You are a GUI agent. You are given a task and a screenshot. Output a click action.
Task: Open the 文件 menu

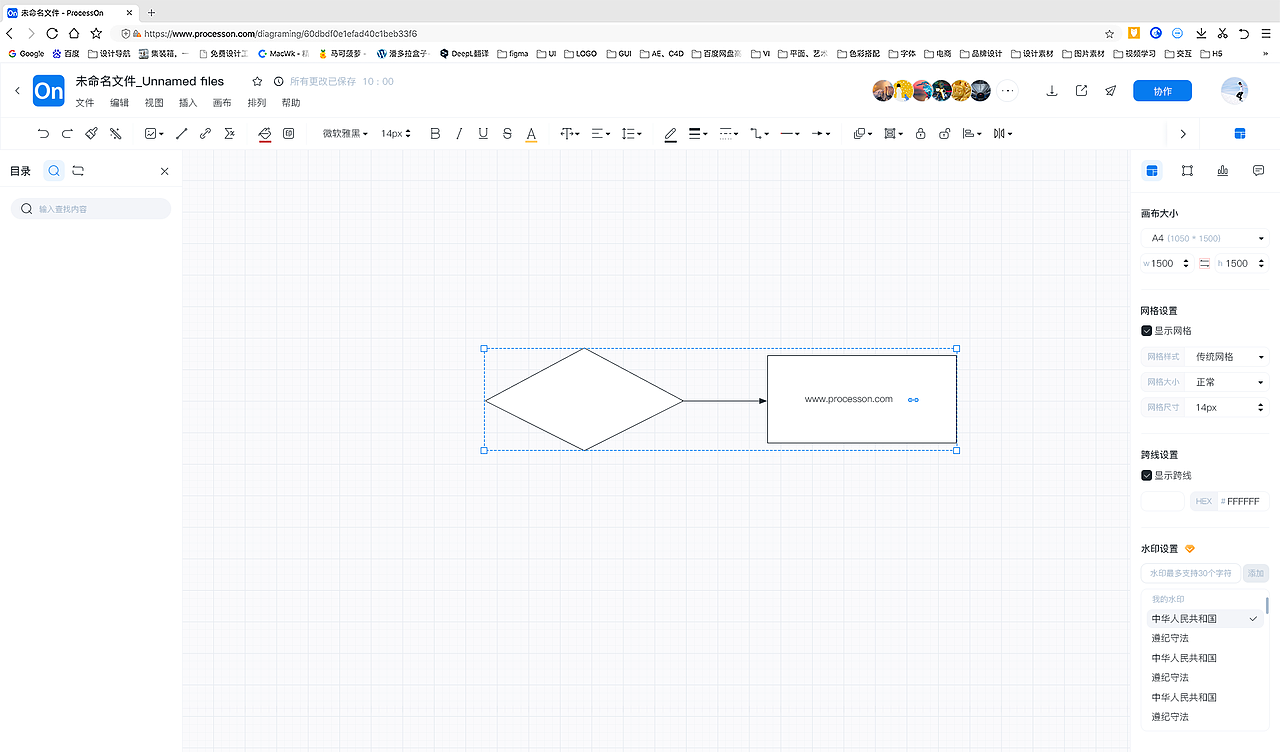85,103
